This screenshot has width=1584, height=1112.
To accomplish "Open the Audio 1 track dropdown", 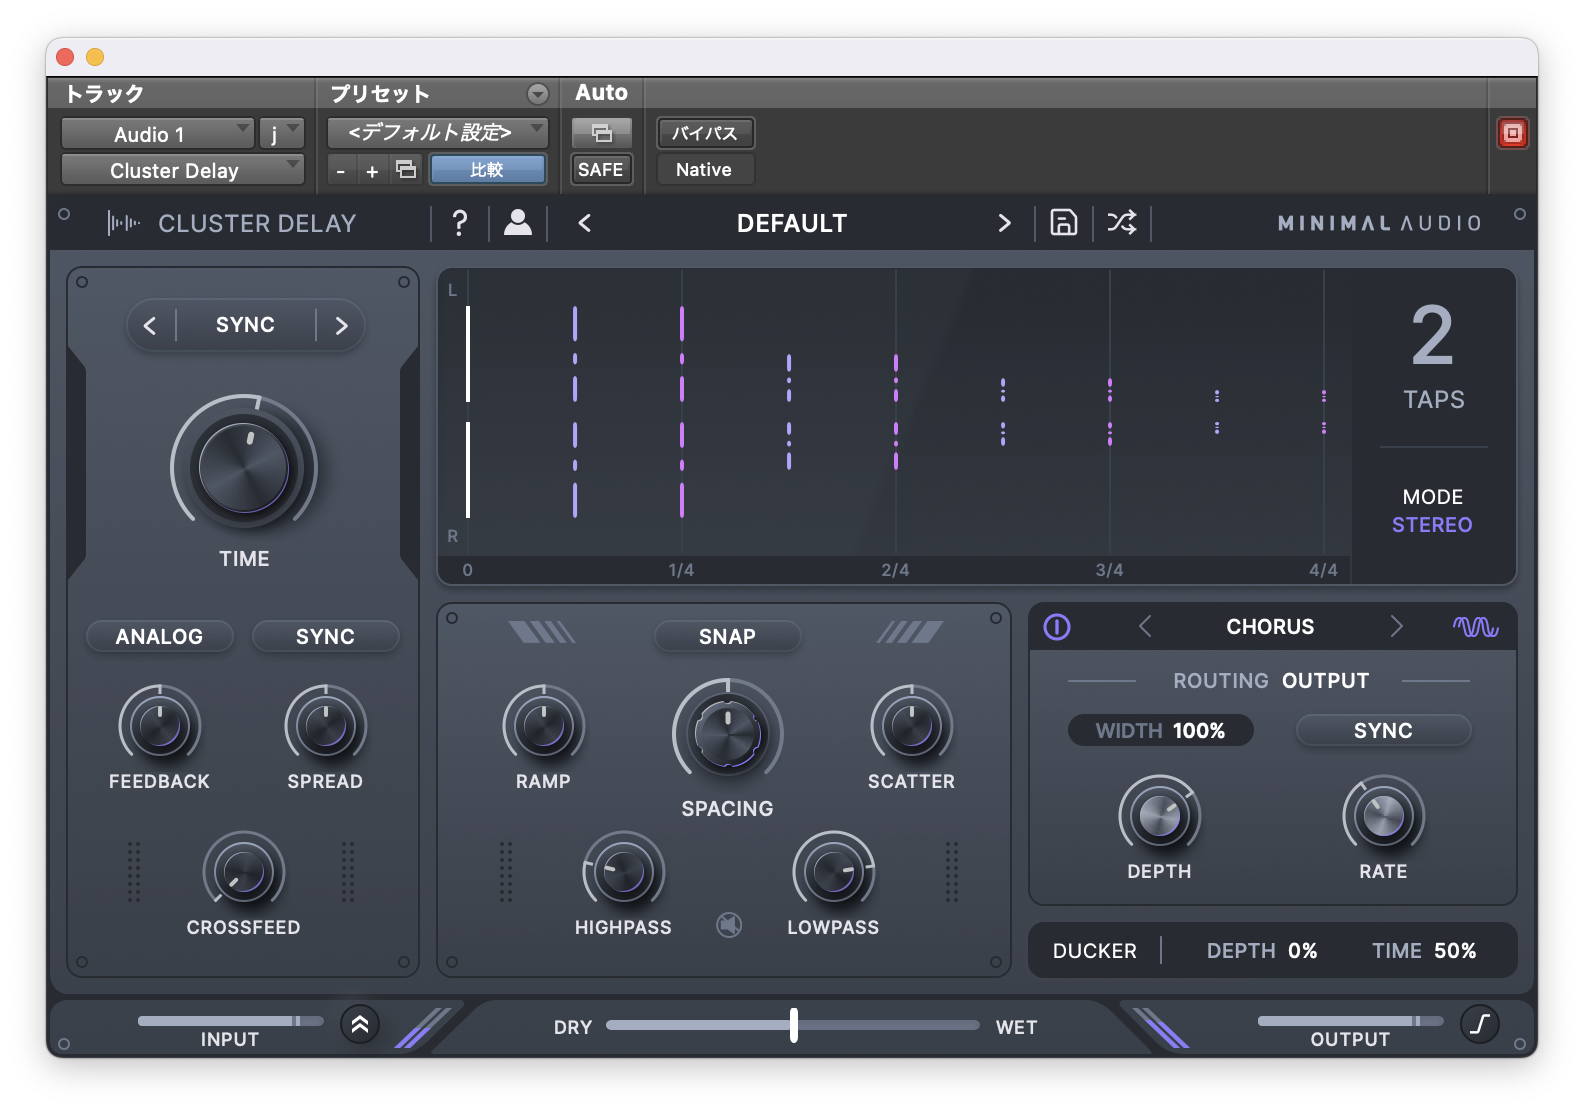I will [156, 134].
